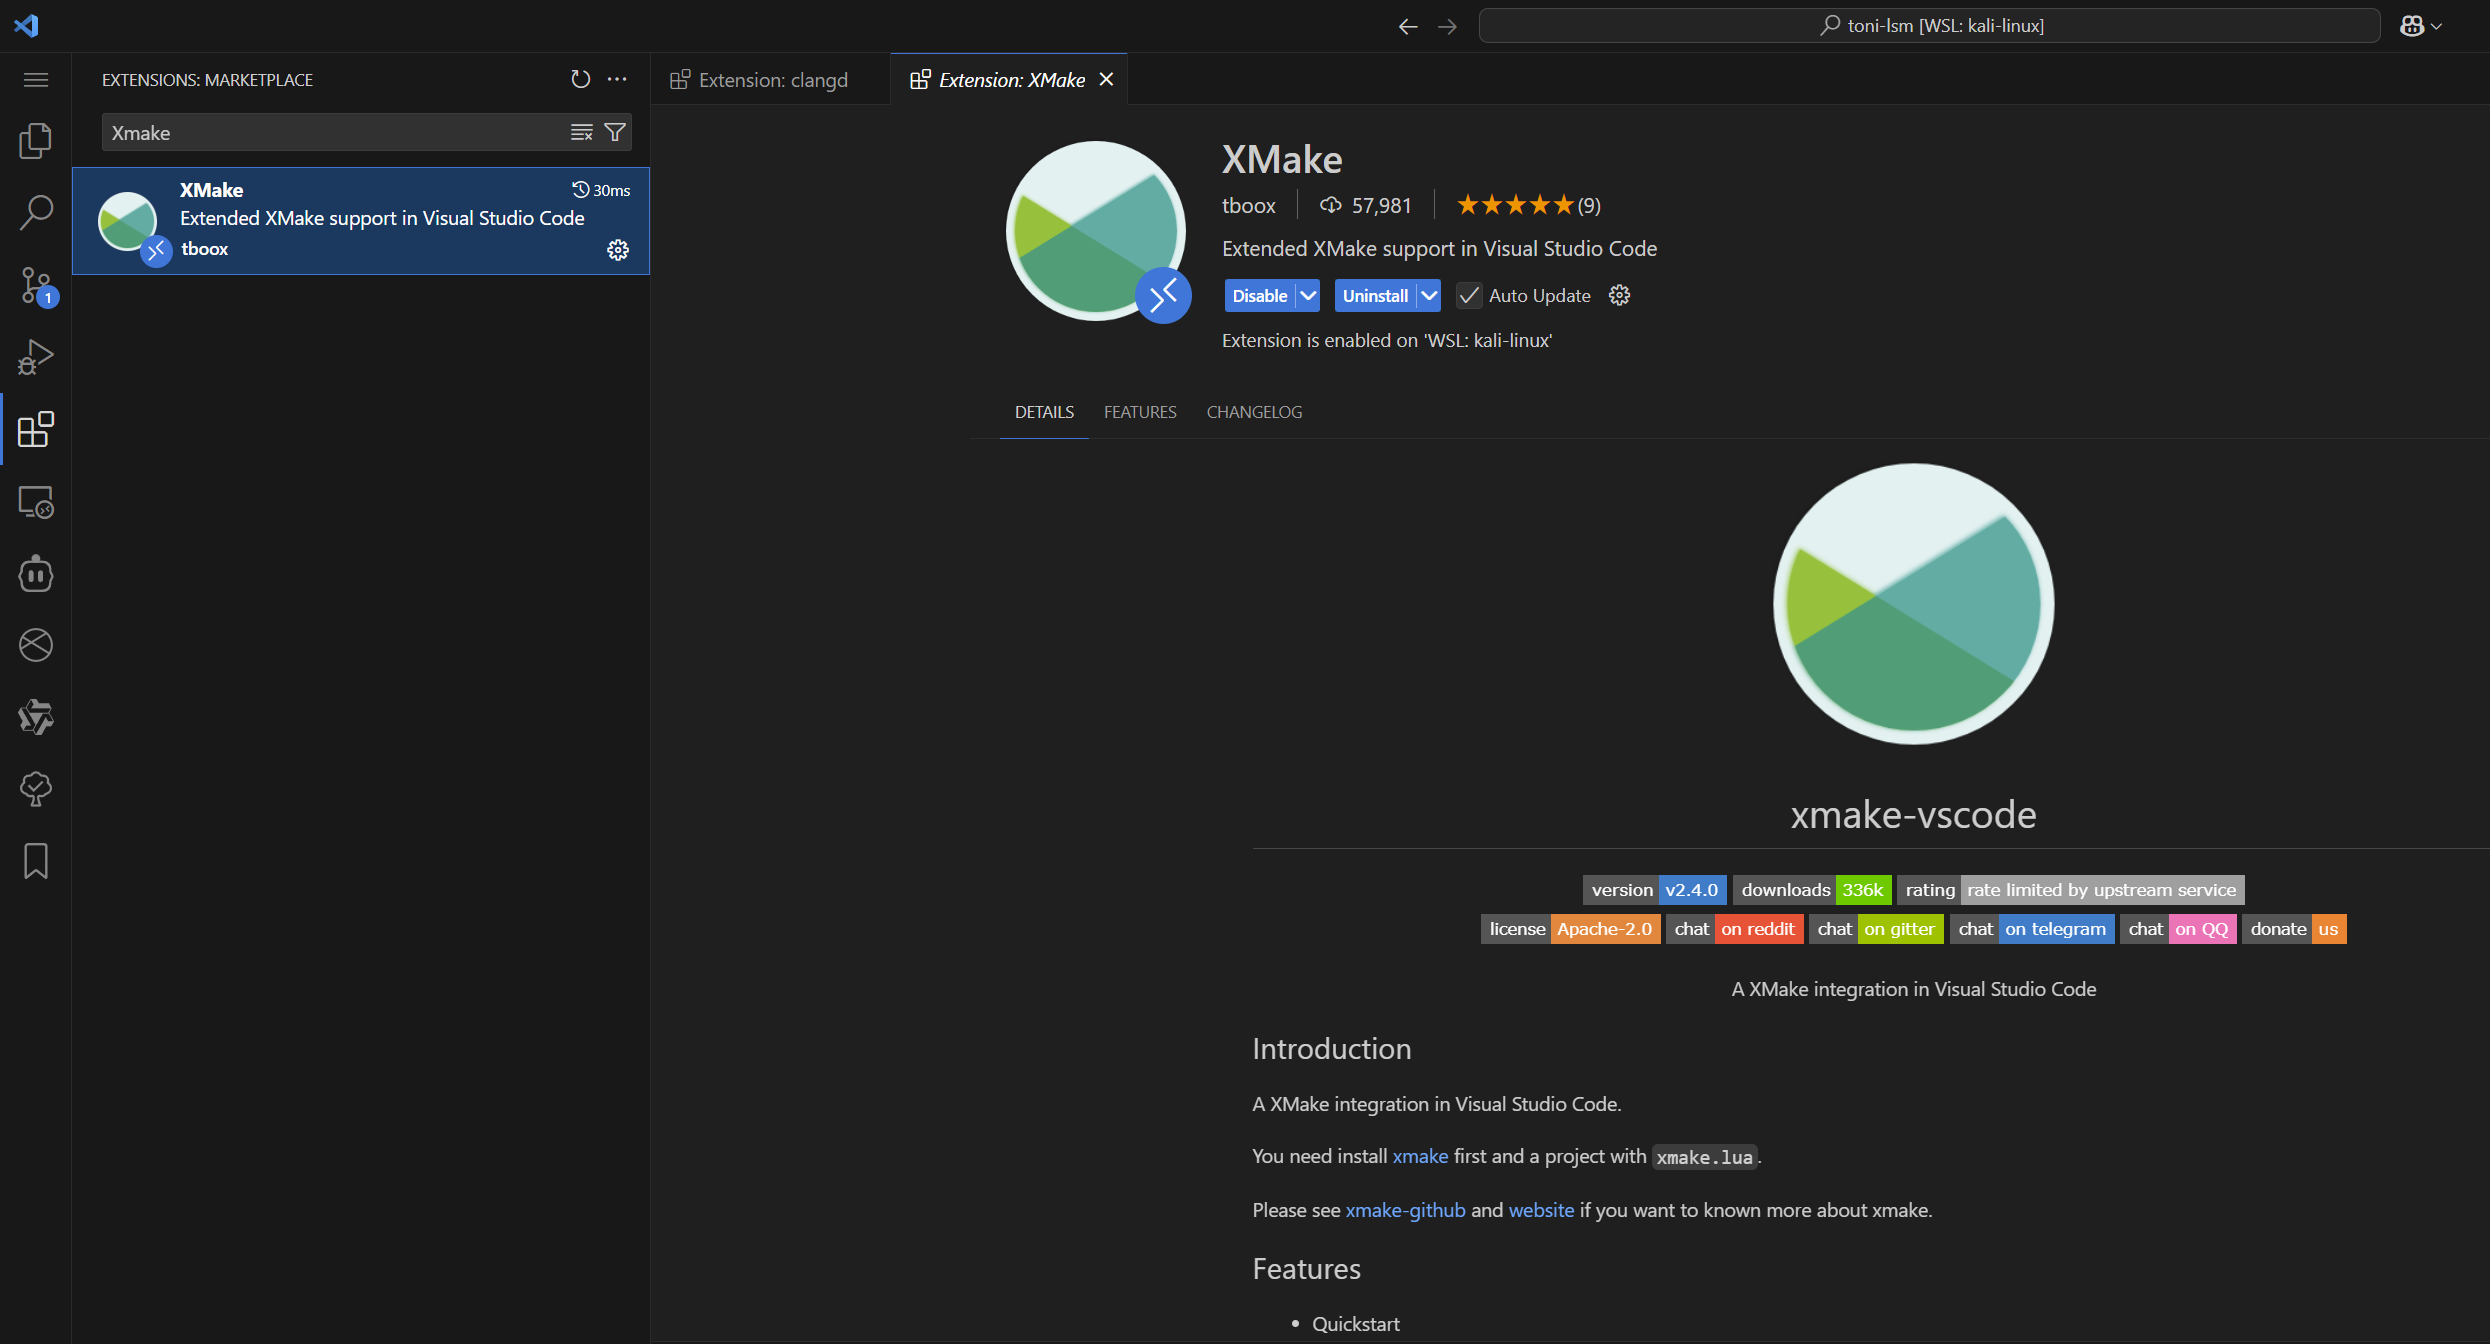Click the version v2.4.0 badge

click(1654, 890)
